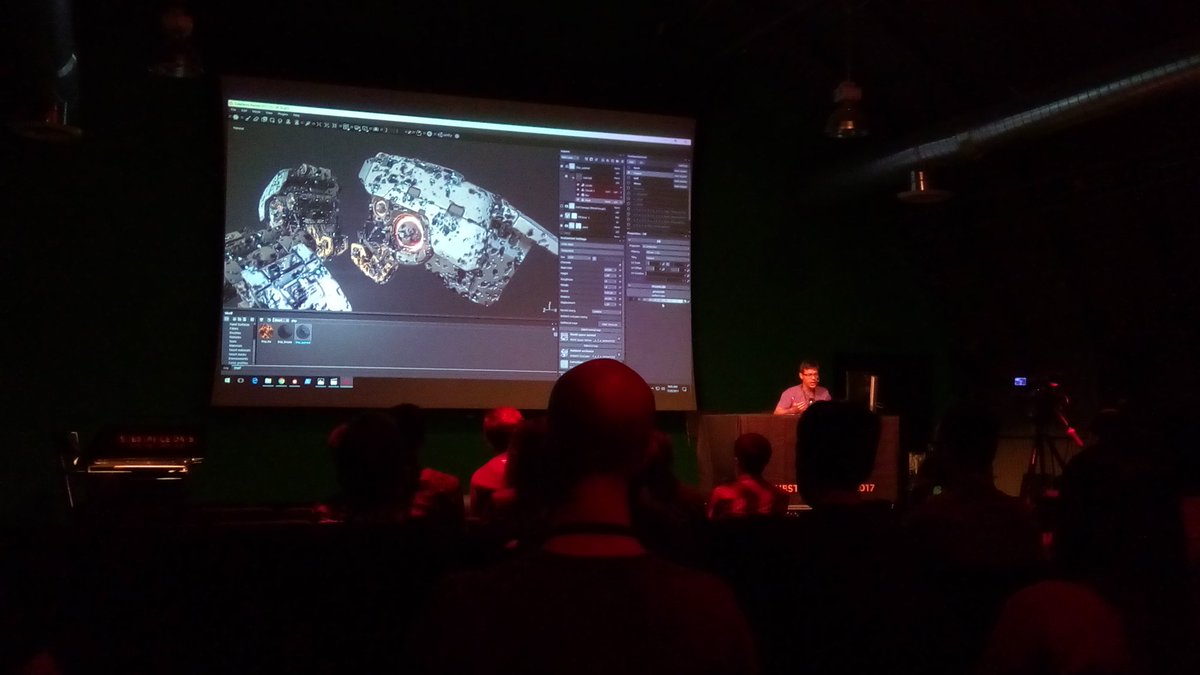Toggle visibility of the third layer in the stack
The image size is (1200, 675).
[x=562, y=216]
